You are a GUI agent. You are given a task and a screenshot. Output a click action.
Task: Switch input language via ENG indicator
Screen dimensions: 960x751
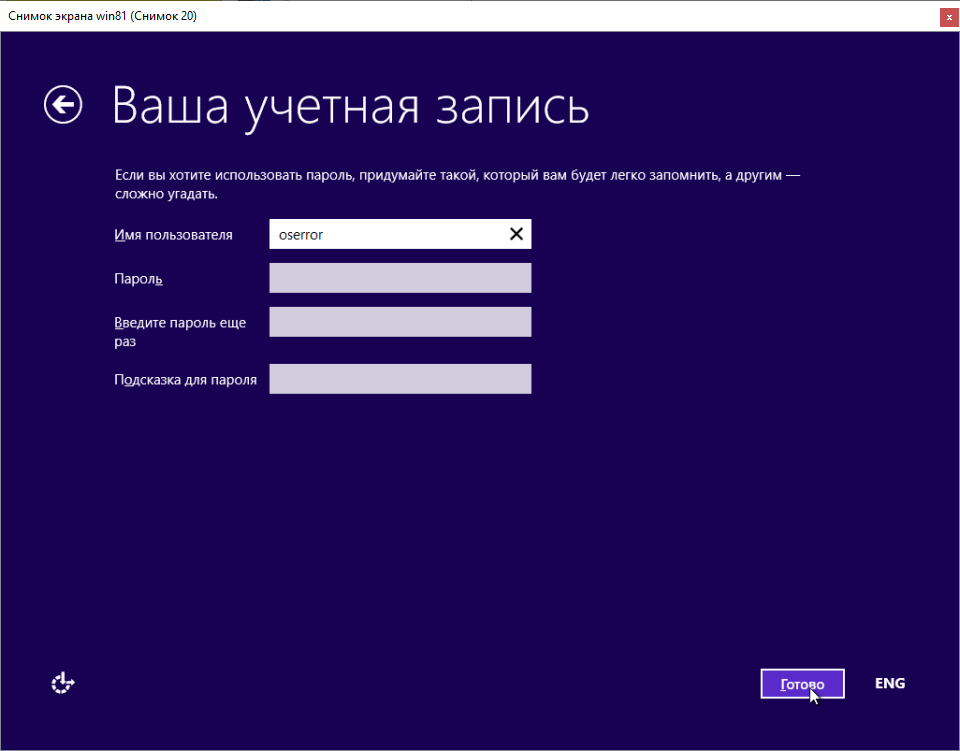(890, 683)
